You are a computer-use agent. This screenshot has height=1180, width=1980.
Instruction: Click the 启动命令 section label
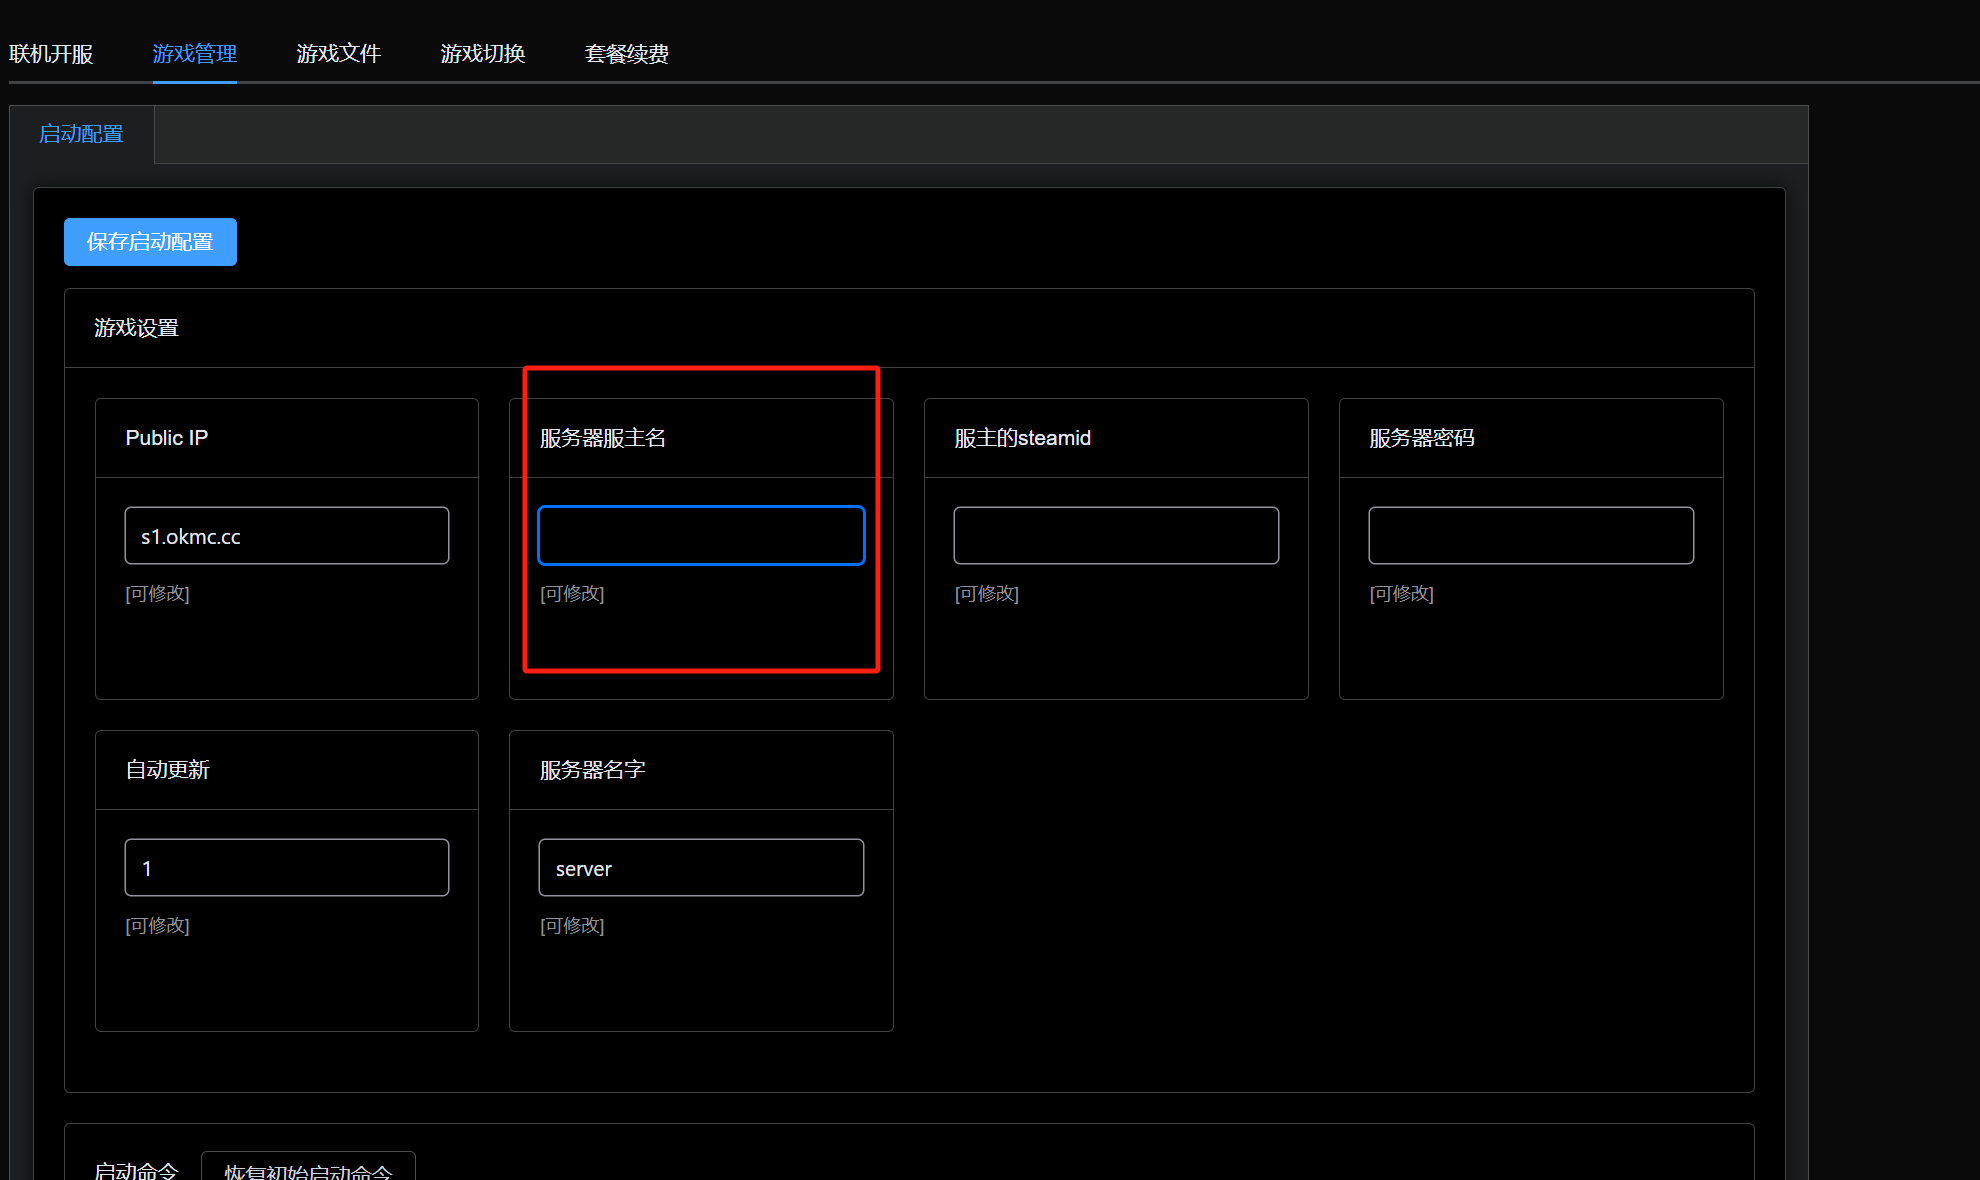tap(136, 1170)
